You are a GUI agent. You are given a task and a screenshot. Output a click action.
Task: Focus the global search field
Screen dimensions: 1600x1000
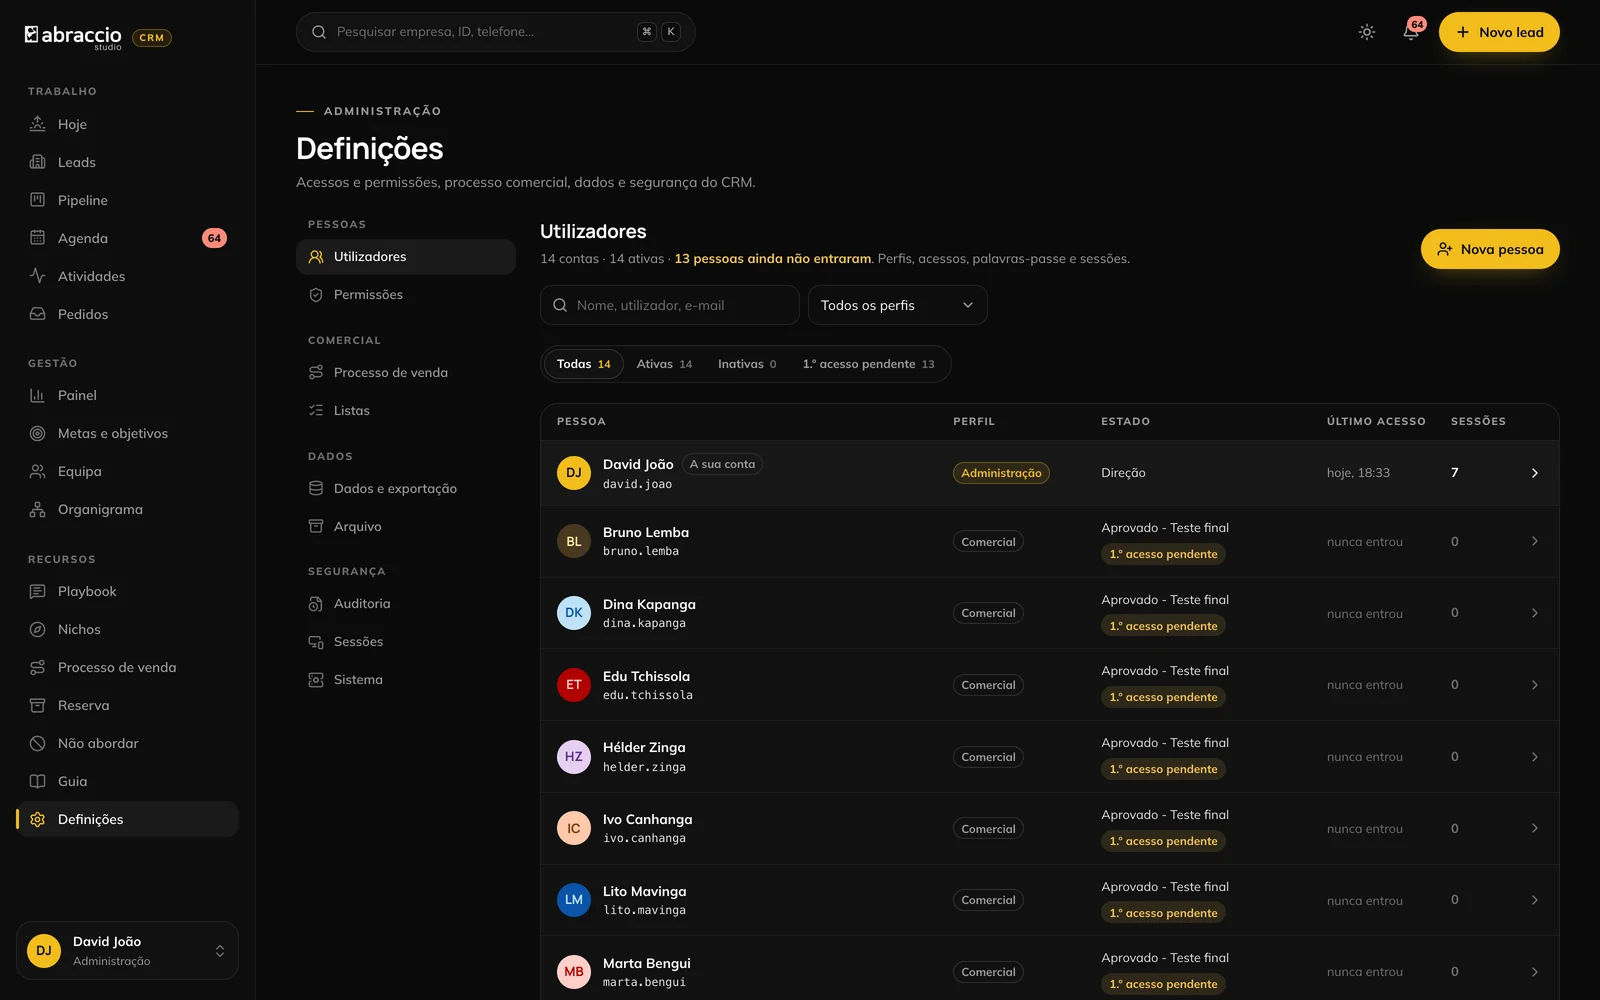[495, 32]
